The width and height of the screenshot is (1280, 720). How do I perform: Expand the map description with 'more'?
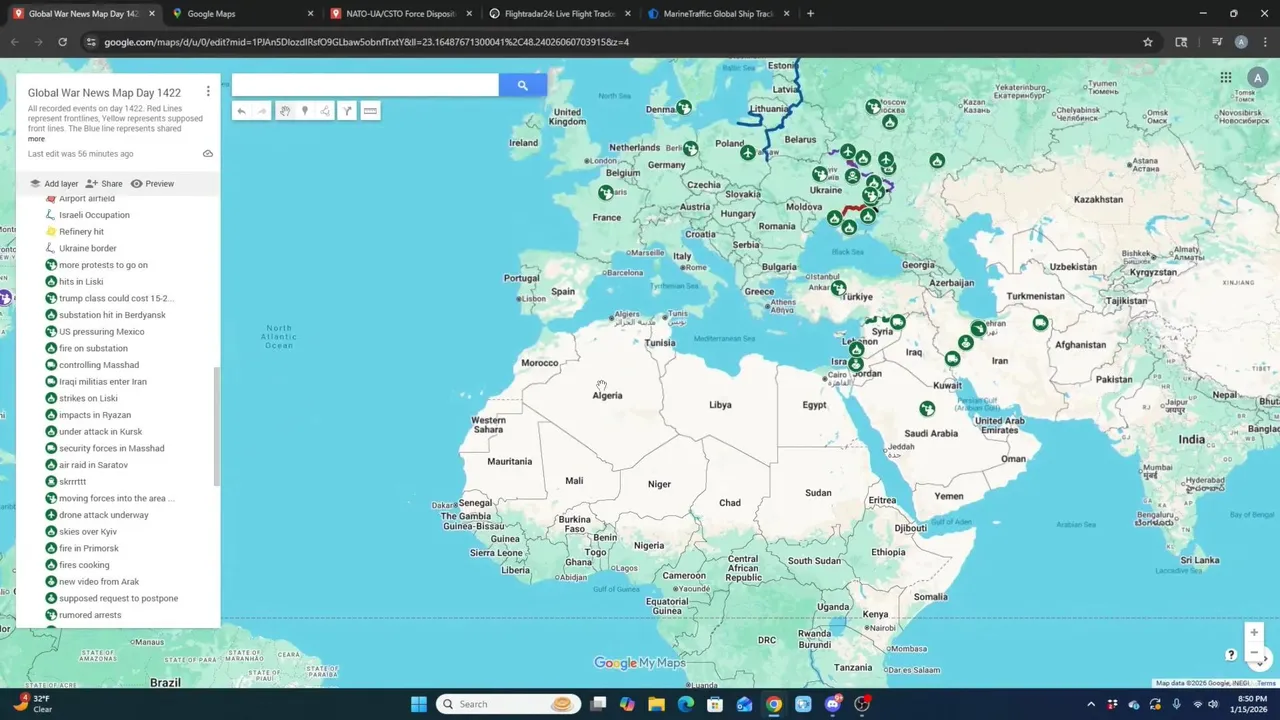coord(36,139)
